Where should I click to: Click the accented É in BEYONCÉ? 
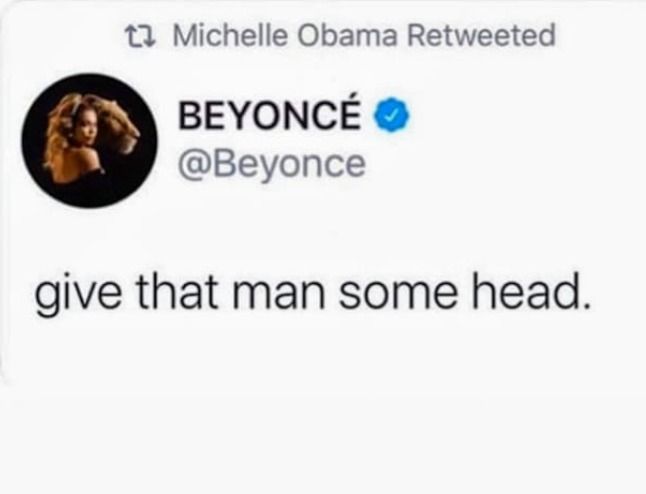click(x=346, y=112)
